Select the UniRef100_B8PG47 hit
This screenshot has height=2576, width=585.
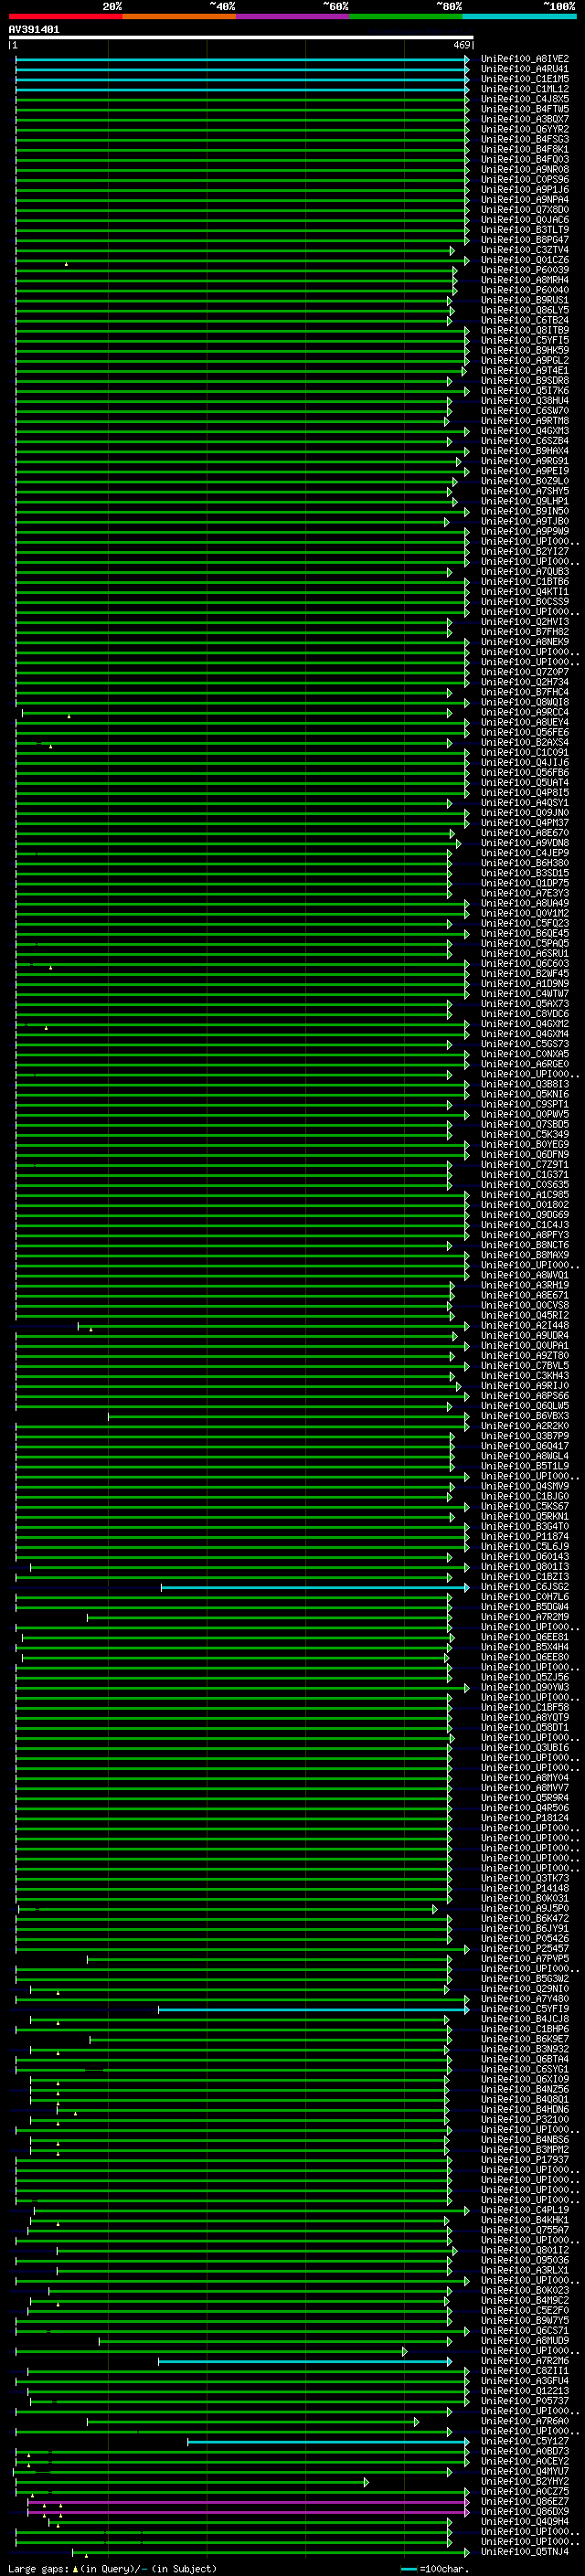coord(525,240)
